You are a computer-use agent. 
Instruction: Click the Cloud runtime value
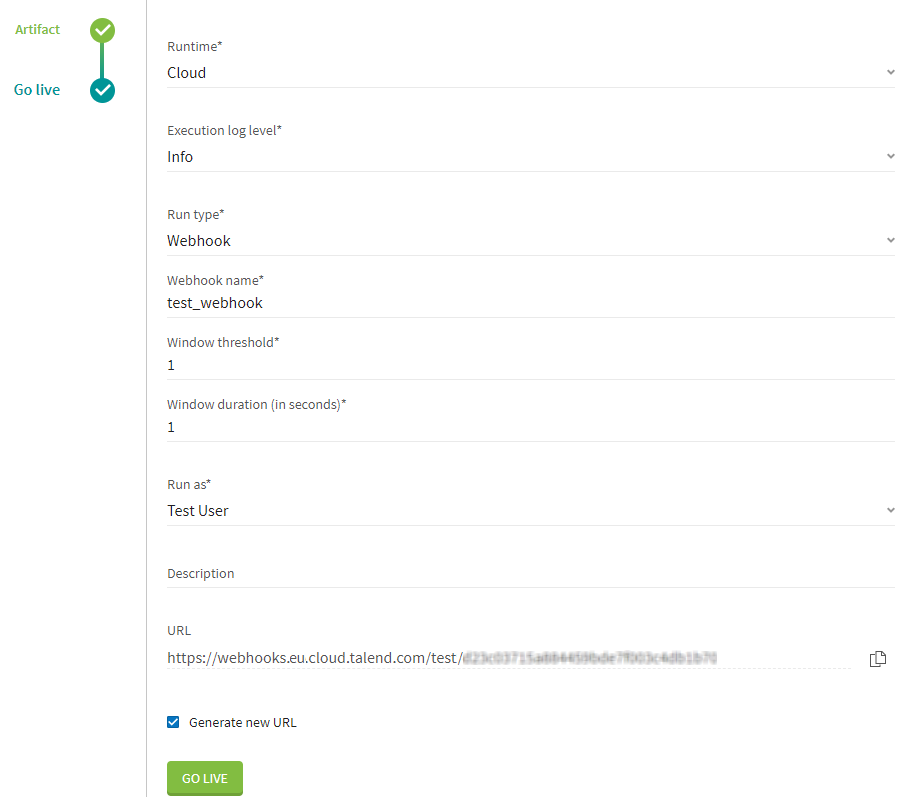point(187,73)
